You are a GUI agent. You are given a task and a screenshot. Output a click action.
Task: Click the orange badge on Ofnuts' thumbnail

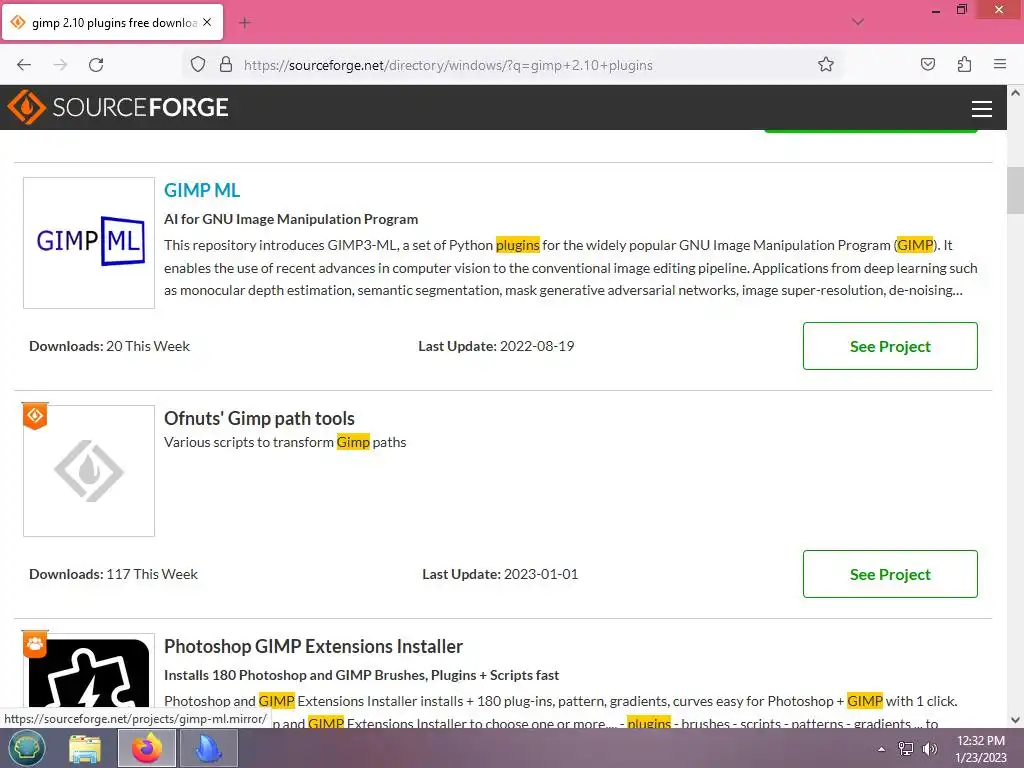point(35,416)
